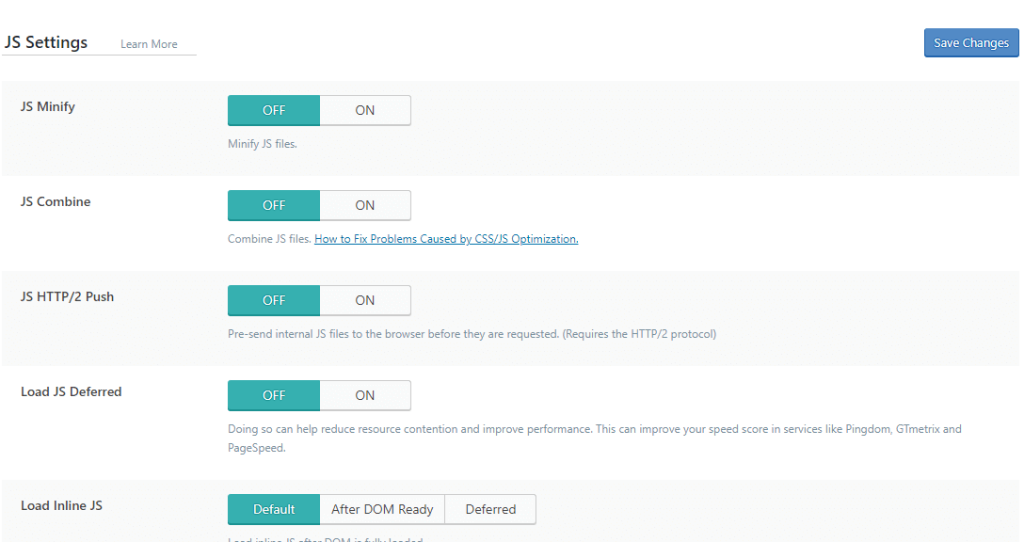Viewport: 1024px width, 542px height.
Task: Click the 'Doing so can help reduce resource contention' description
Action: click(594, 438)
